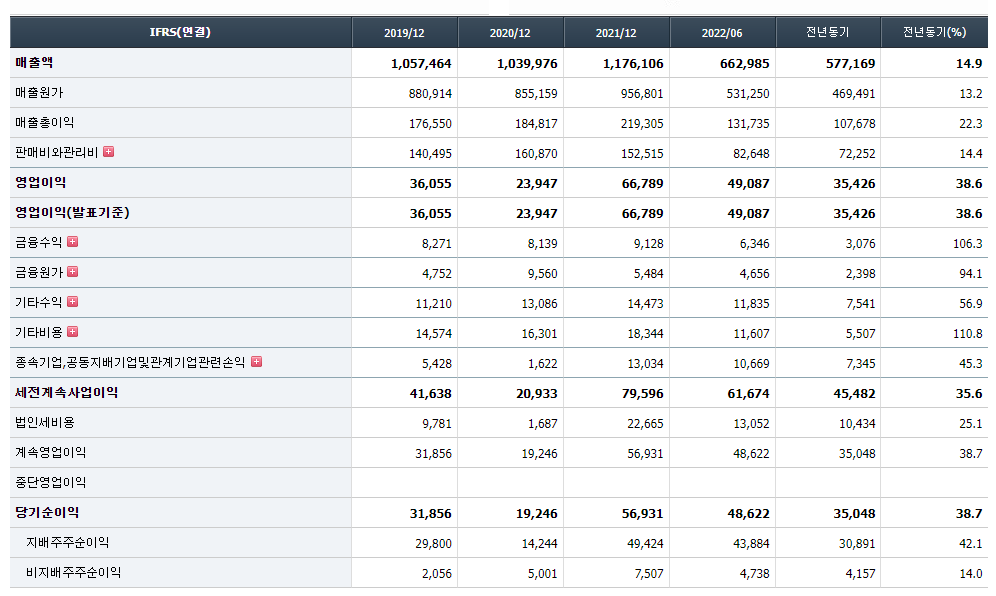Select the 110.8 percent cell
996x596 pixels.
click(968, 334)
